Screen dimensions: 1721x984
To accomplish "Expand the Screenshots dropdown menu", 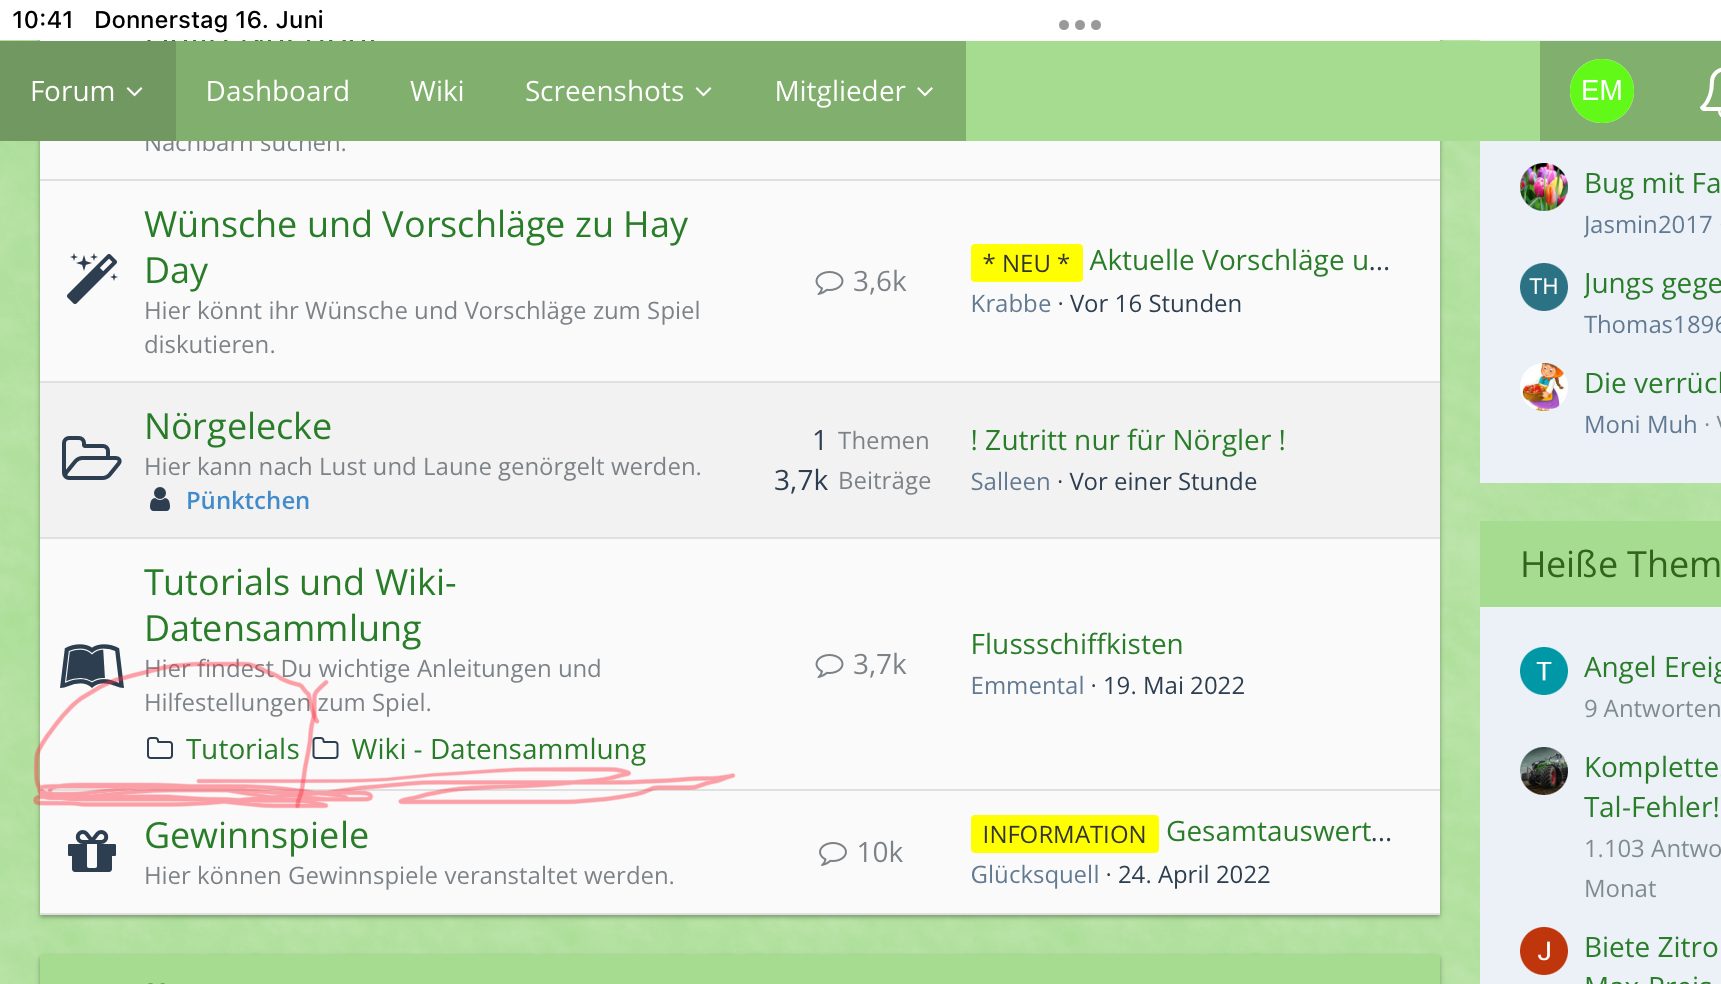I will pos(618,91).
